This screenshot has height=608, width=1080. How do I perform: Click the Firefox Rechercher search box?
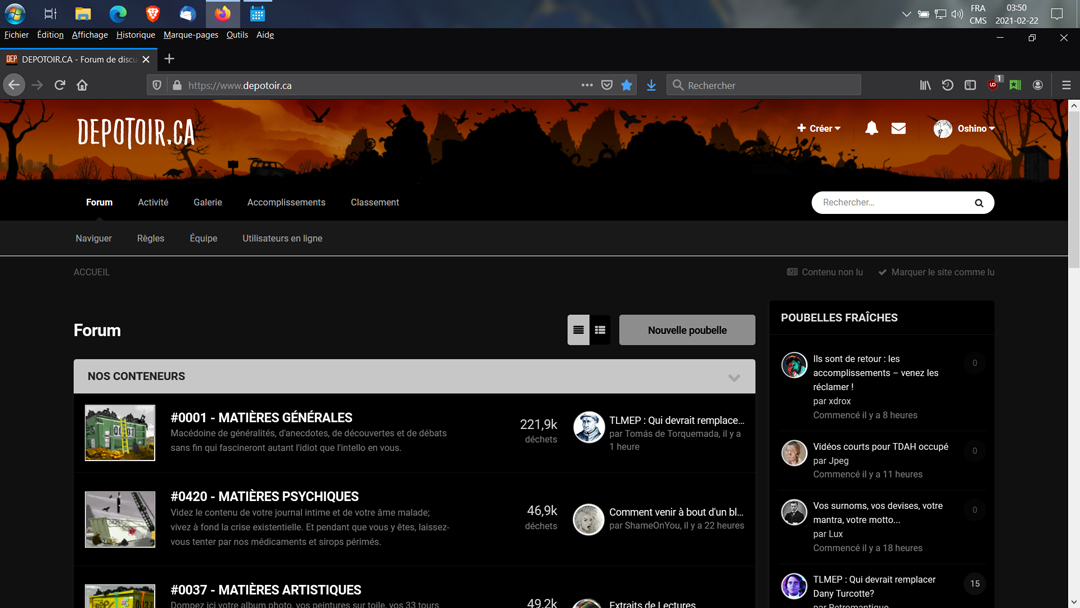click(763, 85)
